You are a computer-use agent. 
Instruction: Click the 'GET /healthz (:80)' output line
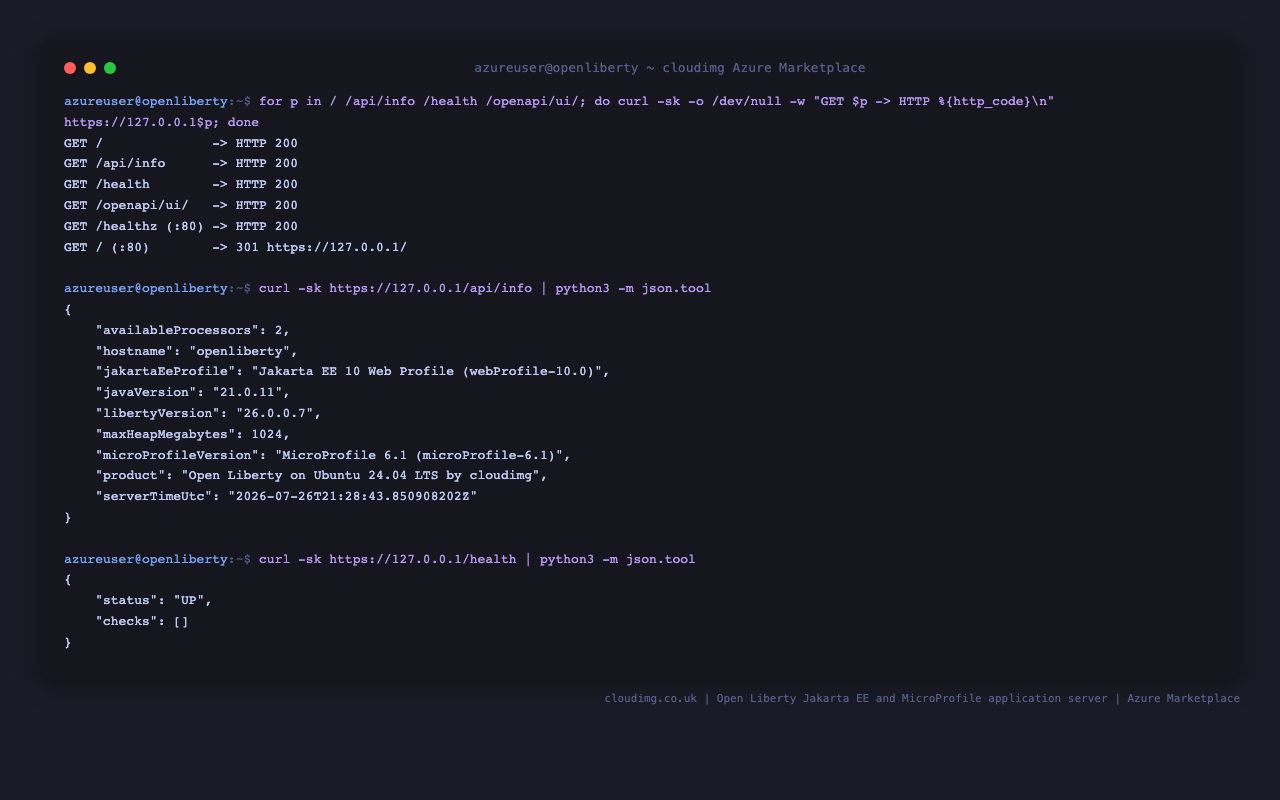(181, 226)
